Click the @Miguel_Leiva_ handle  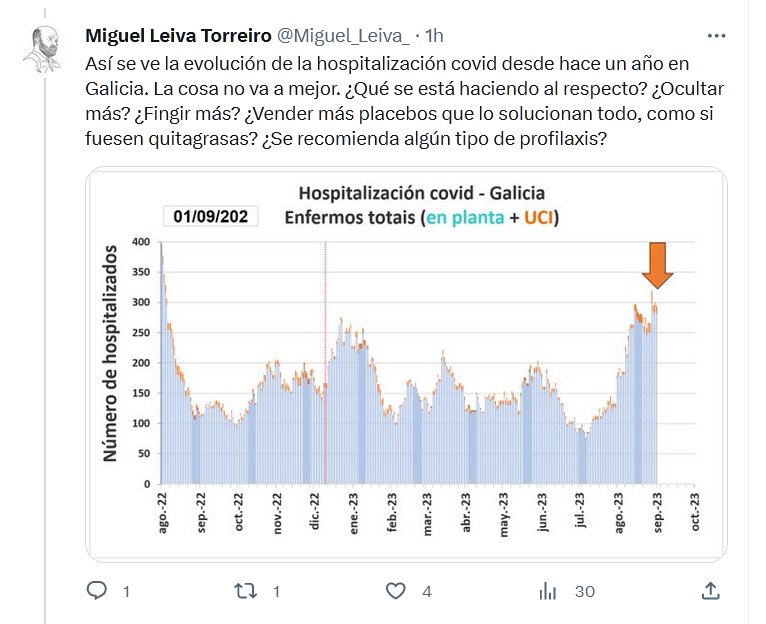(x=341, y=36)
